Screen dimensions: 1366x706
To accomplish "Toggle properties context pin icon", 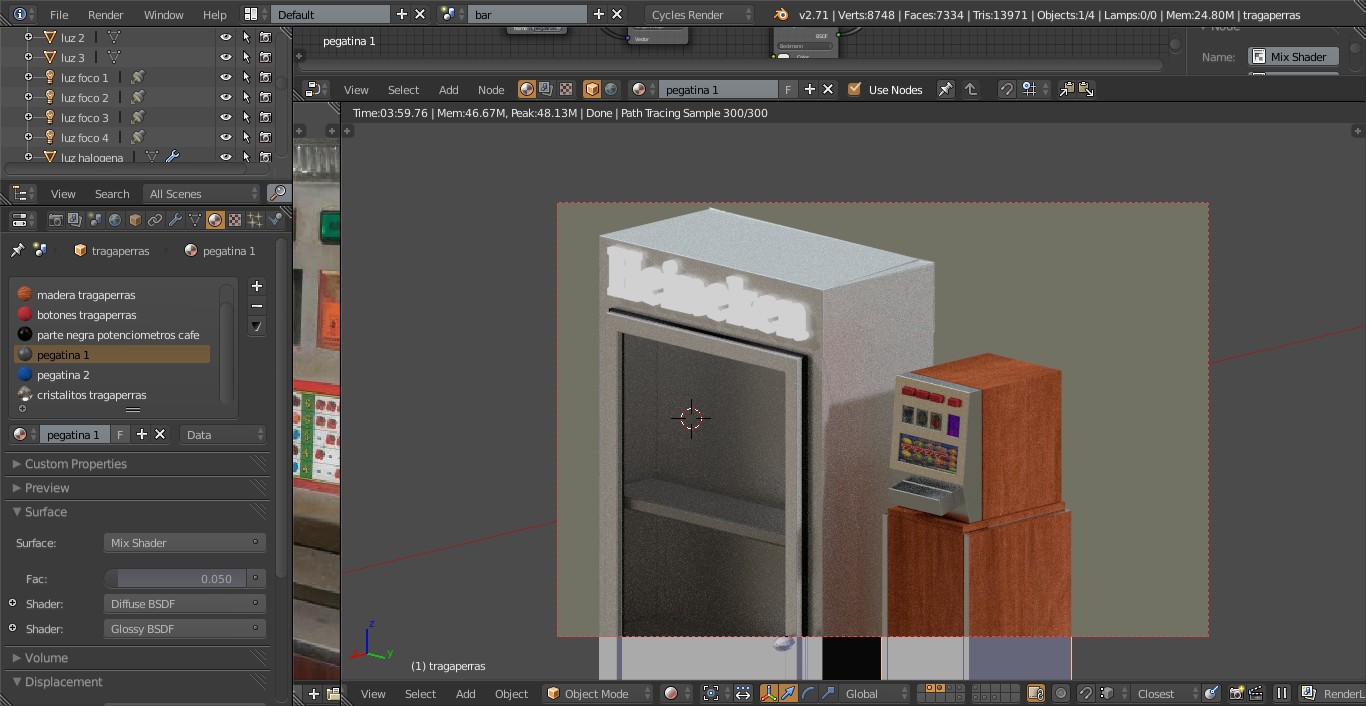I will click(17, 250).
